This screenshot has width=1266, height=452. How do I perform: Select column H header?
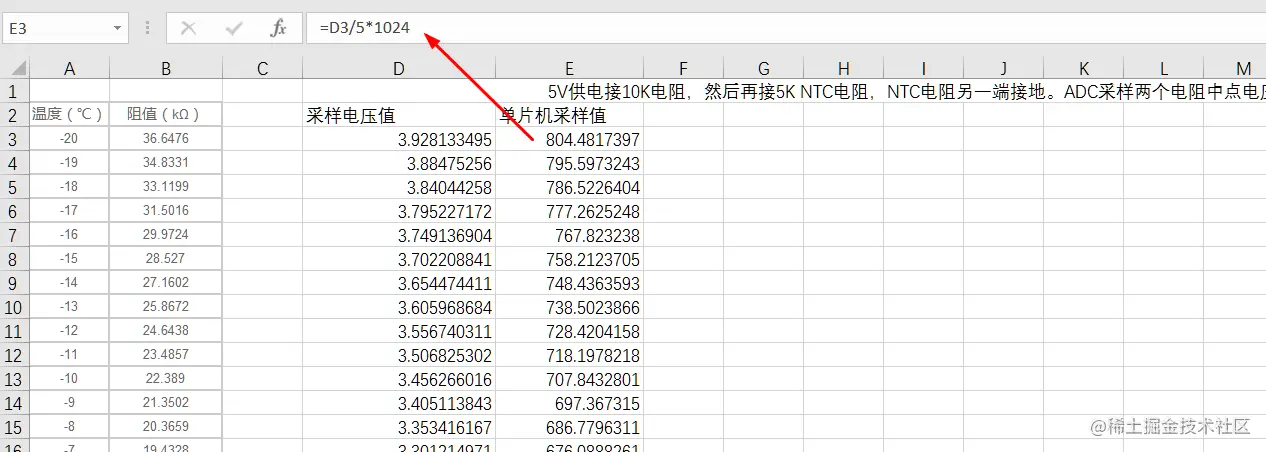pos(843,68)
